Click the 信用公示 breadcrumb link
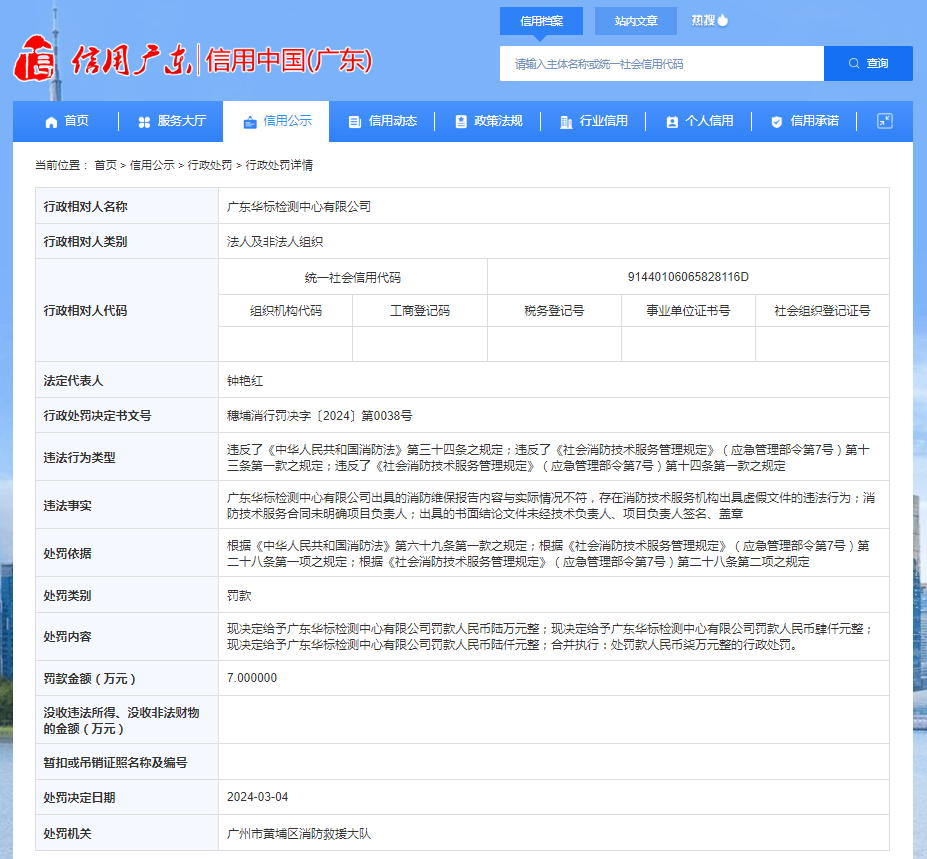Screen dimensions: 927x859 click(152, 165)
